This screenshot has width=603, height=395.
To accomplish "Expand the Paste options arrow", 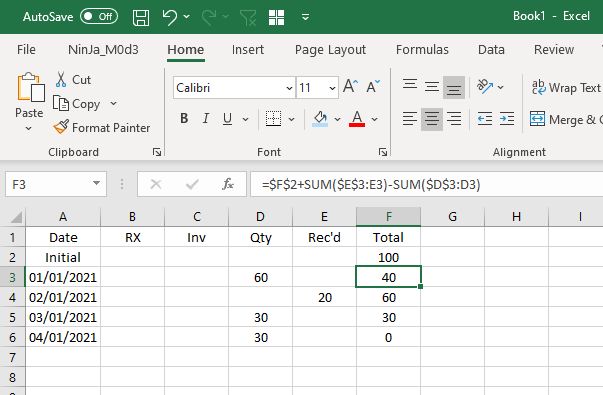I will point(29,128).
